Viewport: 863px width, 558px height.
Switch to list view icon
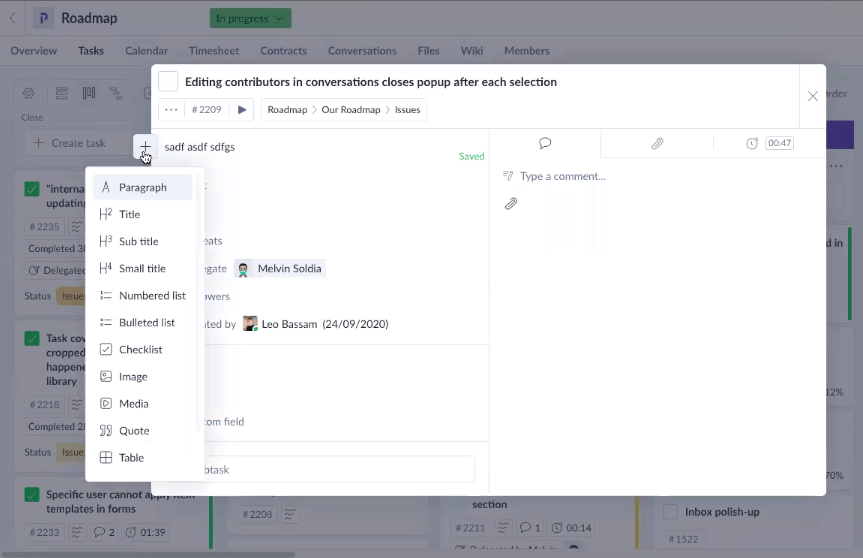62,93
